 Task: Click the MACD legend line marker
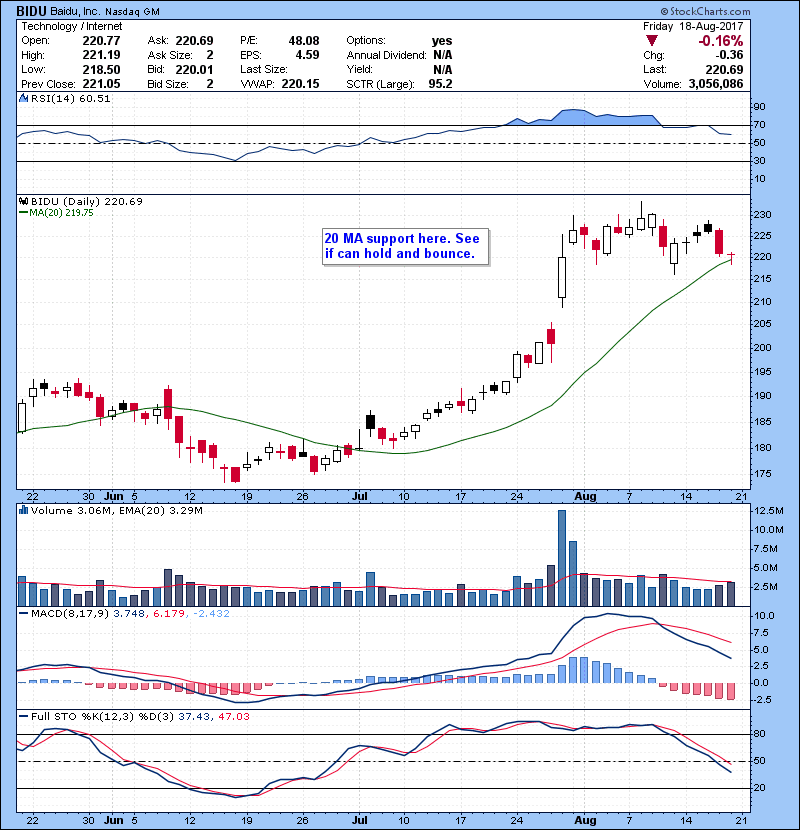pyautogui.click(x=23, y=614)
